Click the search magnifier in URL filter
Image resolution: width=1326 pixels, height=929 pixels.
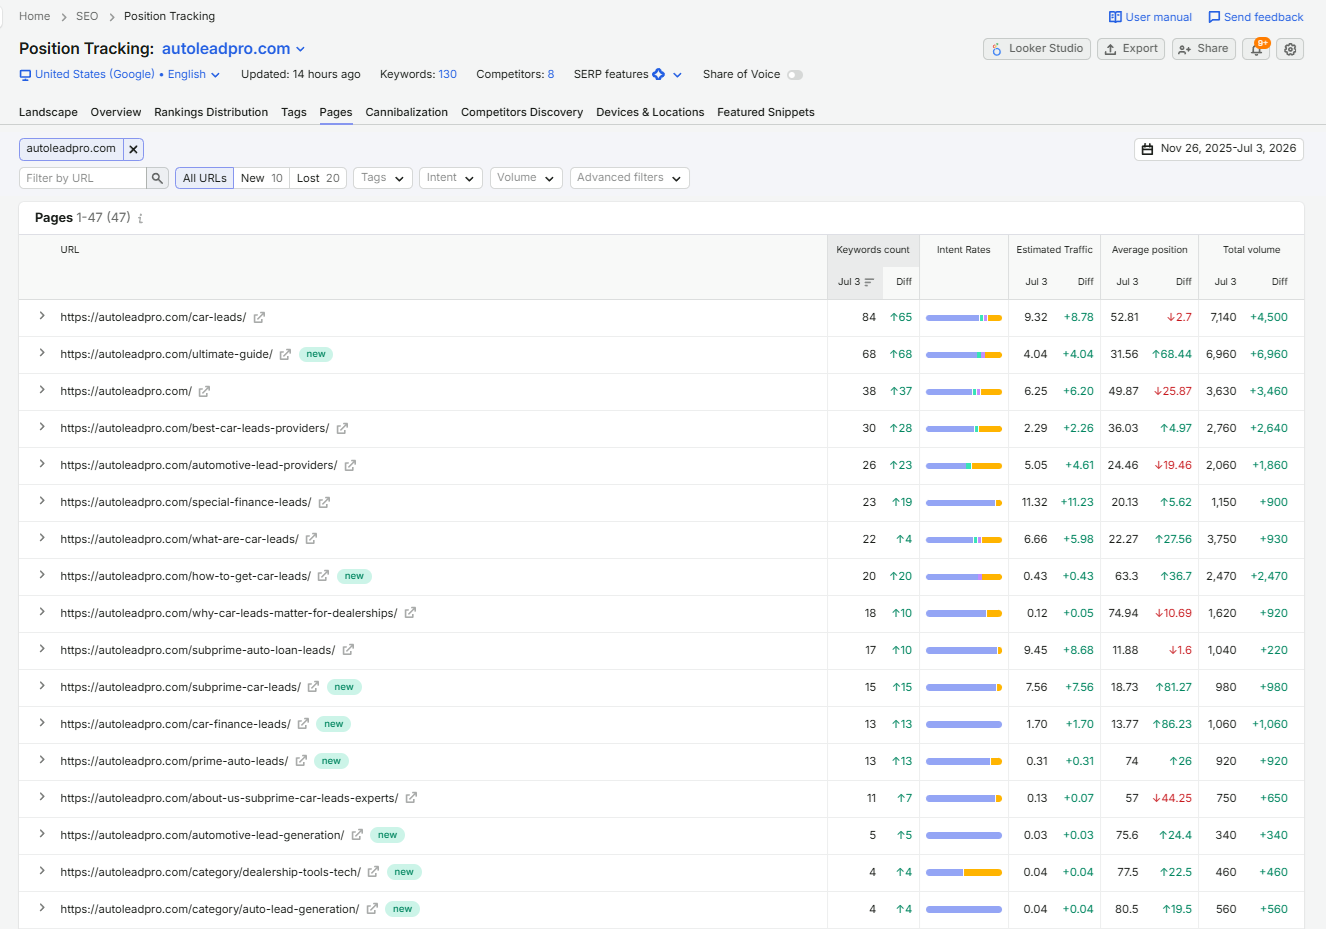point(158,178)
